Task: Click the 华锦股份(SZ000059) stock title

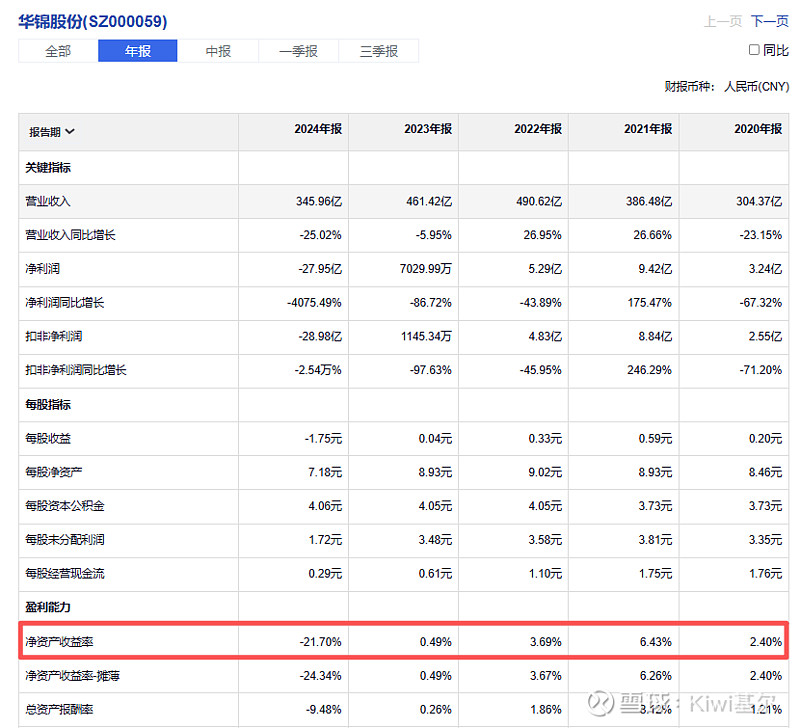Action: (93, 21)
